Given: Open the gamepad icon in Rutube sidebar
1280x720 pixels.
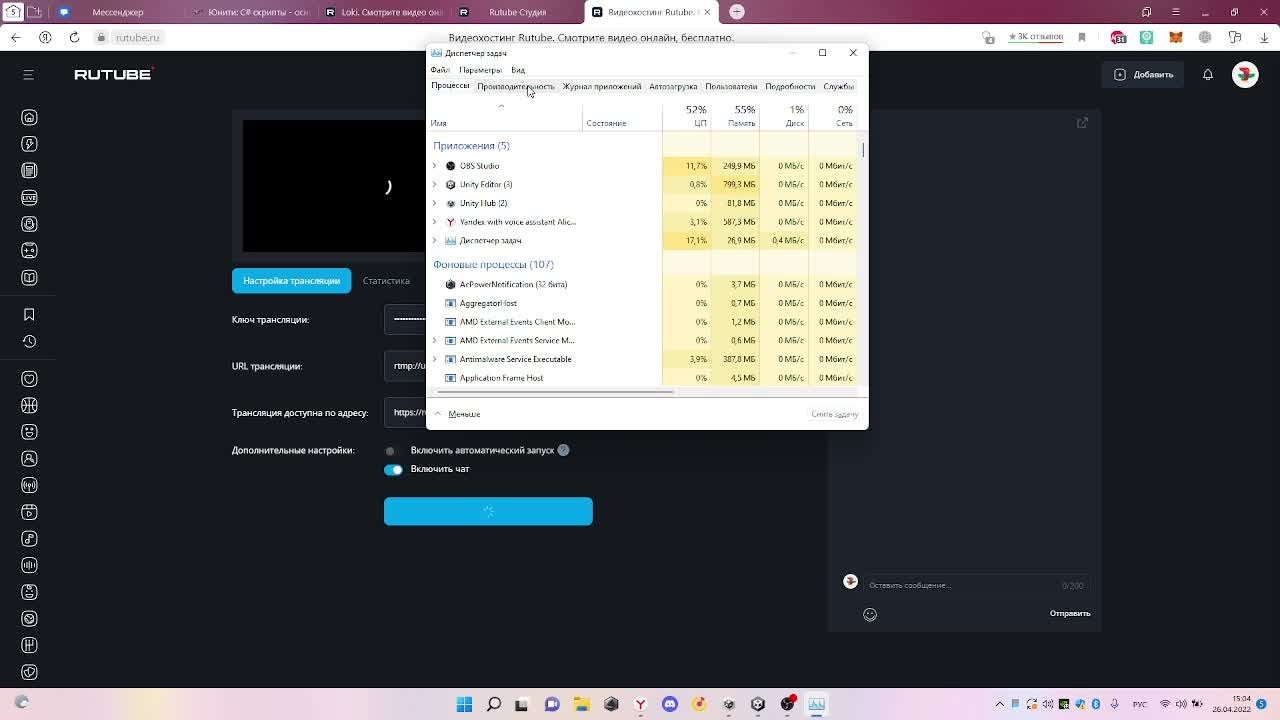Looking at the screenshot, I should [x=29, y=251].
